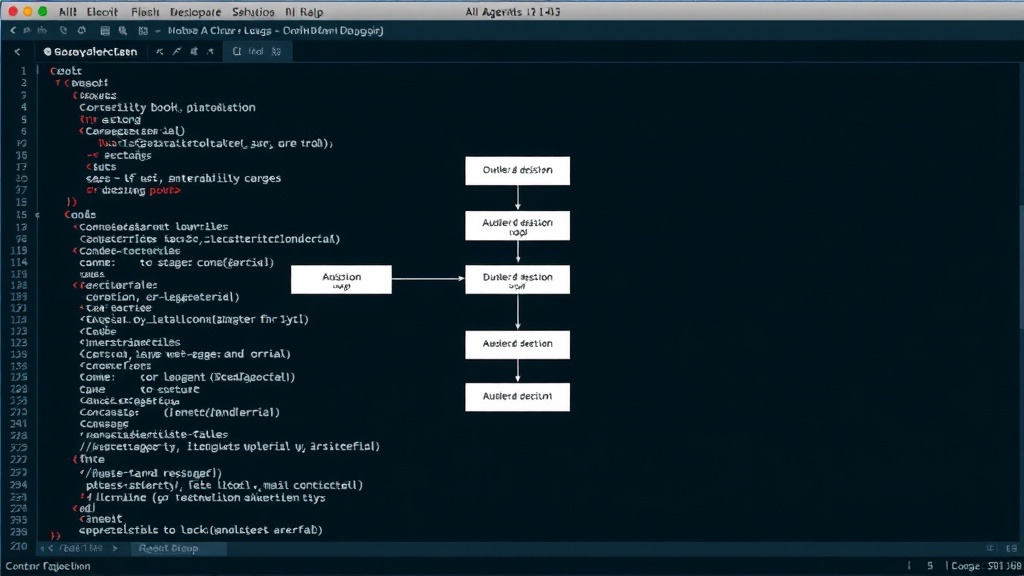Image resolution: width=1024 pixels, height=576 pixels.
Task: Toggle the rightmost icon in the second tab
Action: (x=276, y=52)
